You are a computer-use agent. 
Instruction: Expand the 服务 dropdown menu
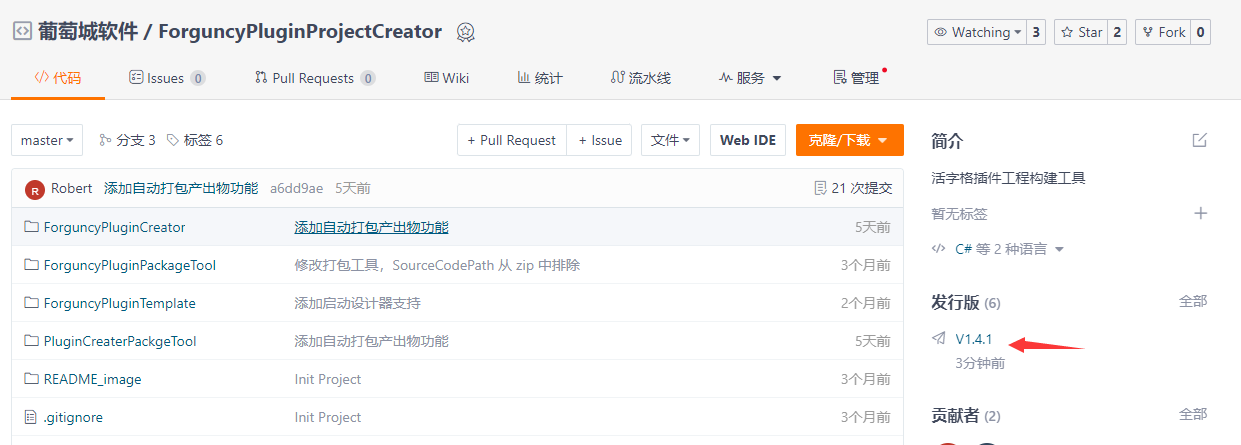click(x=750, y=78)
